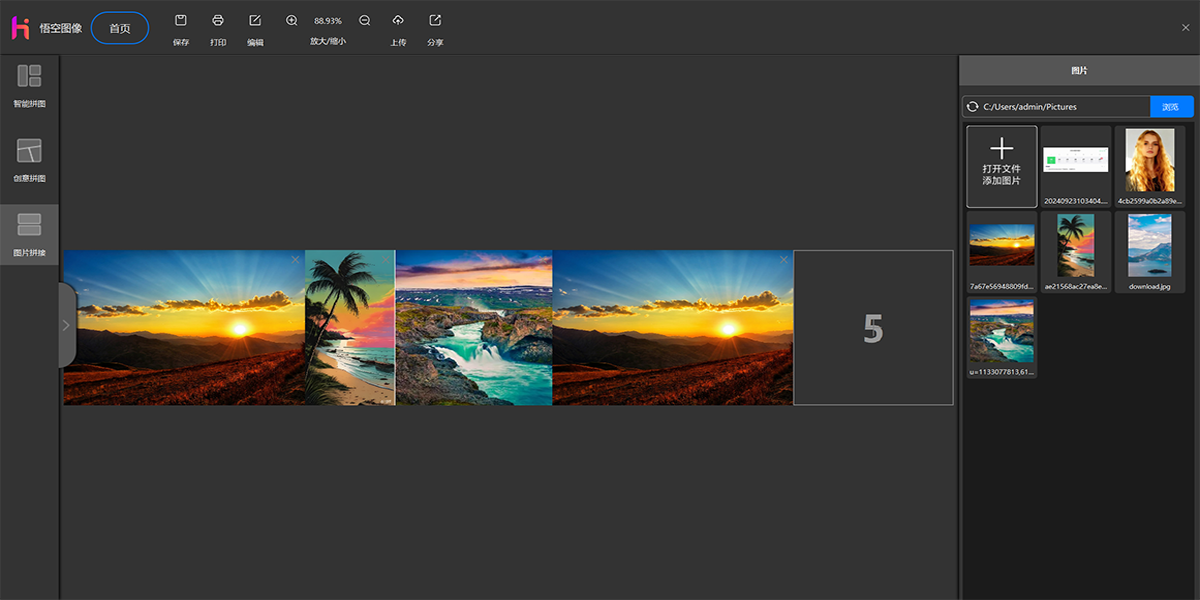Remove the sunset image left of the palm tree

click(x=295, y=260)
